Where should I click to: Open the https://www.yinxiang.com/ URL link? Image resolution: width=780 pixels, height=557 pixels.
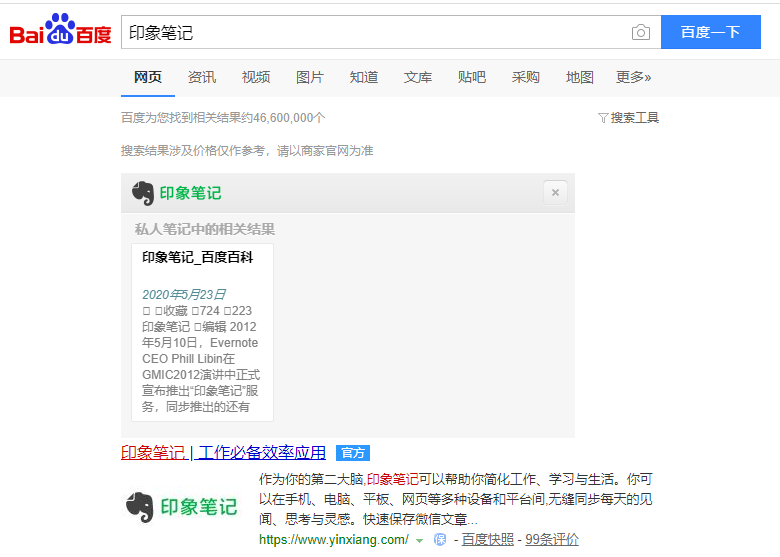(334, 540)
